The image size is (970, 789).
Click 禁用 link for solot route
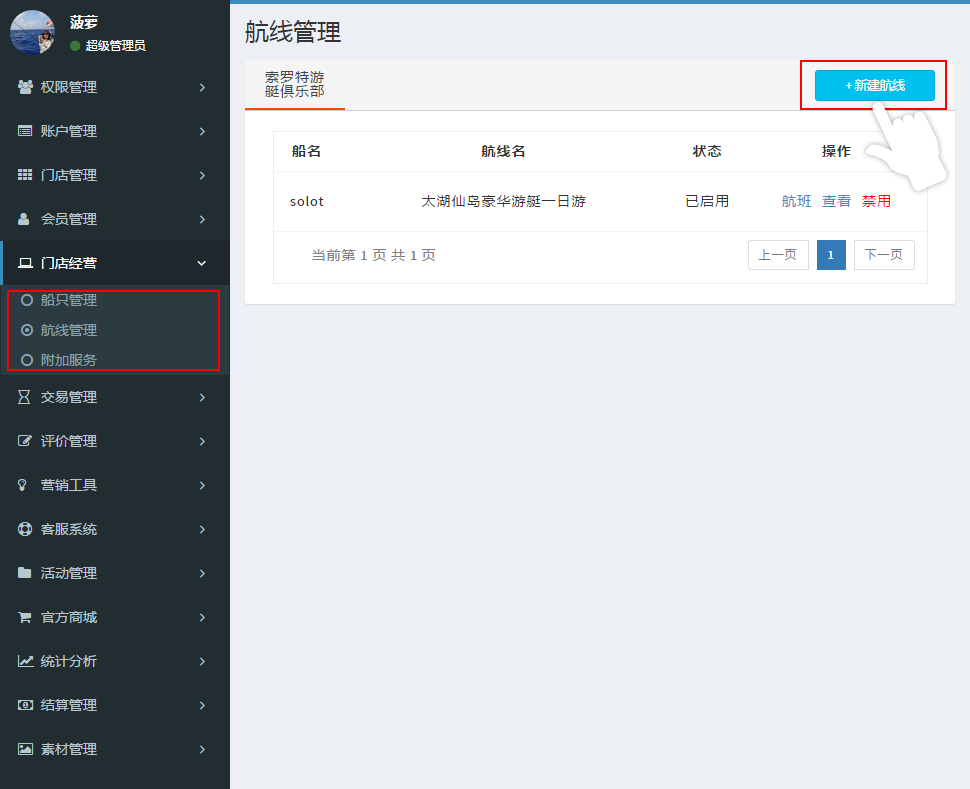(x=876, y=201)
